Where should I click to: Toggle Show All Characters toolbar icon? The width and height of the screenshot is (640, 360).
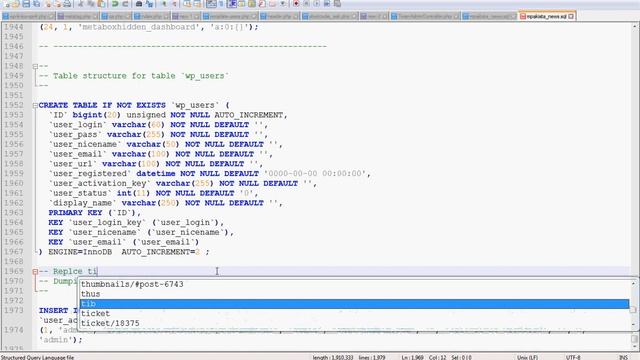click(x=221, y=4)
